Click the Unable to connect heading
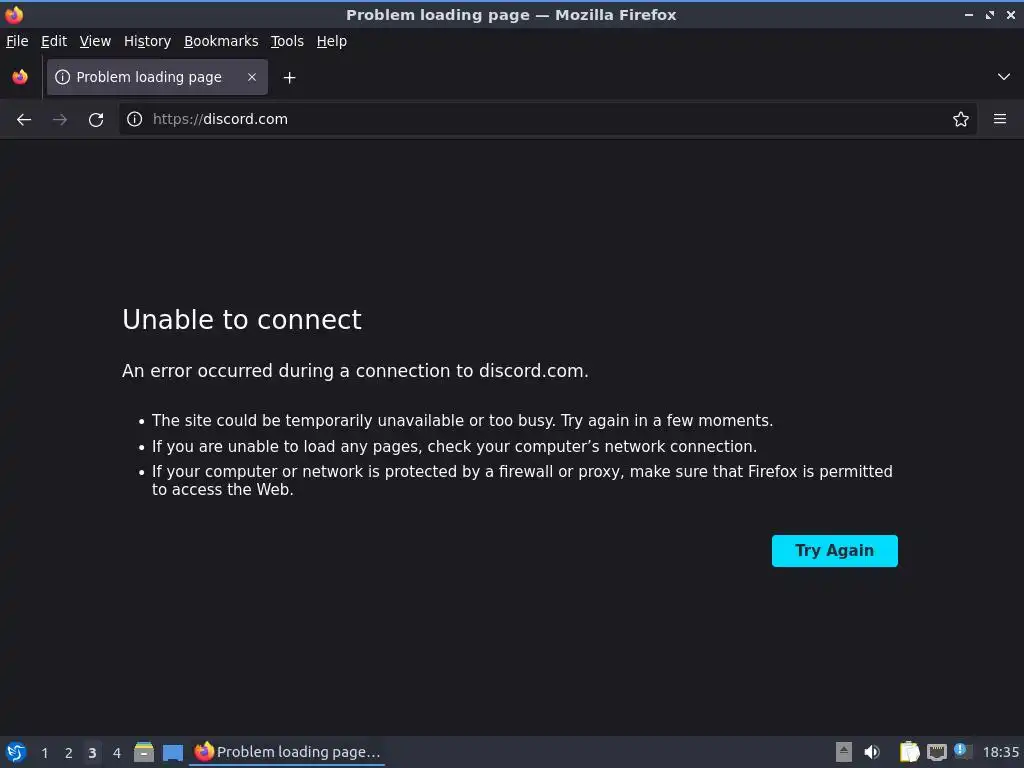This screenshot has height=768, width=1024. coord(242,319)
